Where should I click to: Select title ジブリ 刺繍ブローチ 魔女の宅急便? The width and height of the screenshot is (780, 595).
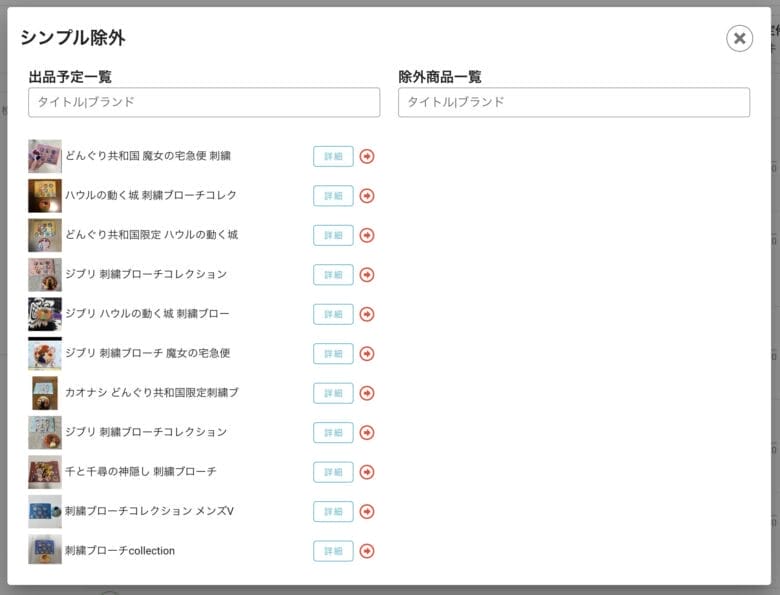[x=148, y=353]
